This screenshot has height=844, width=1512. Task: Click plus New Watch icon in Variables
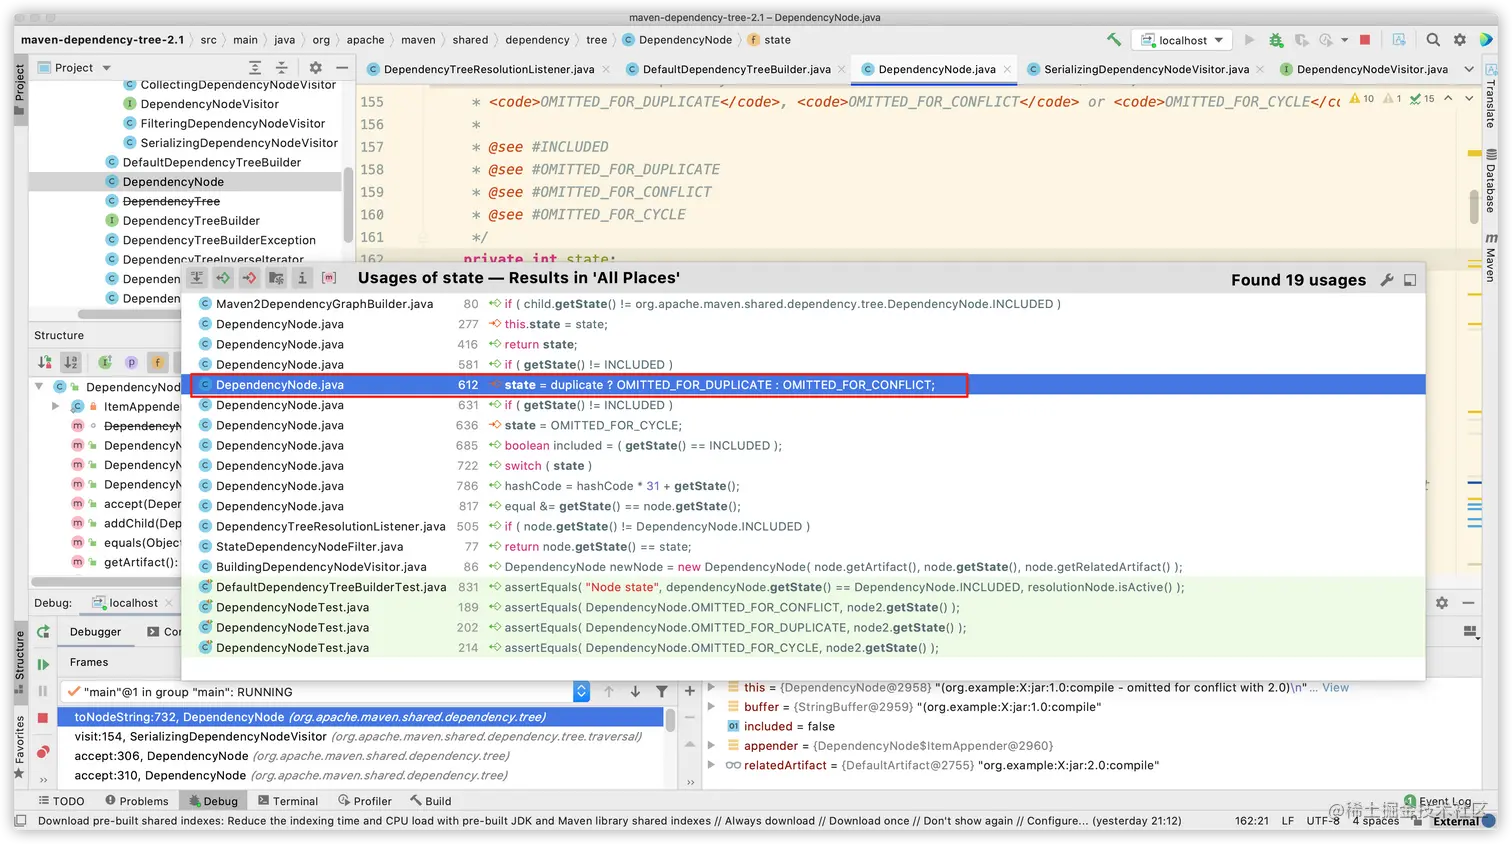click(689, 691)
